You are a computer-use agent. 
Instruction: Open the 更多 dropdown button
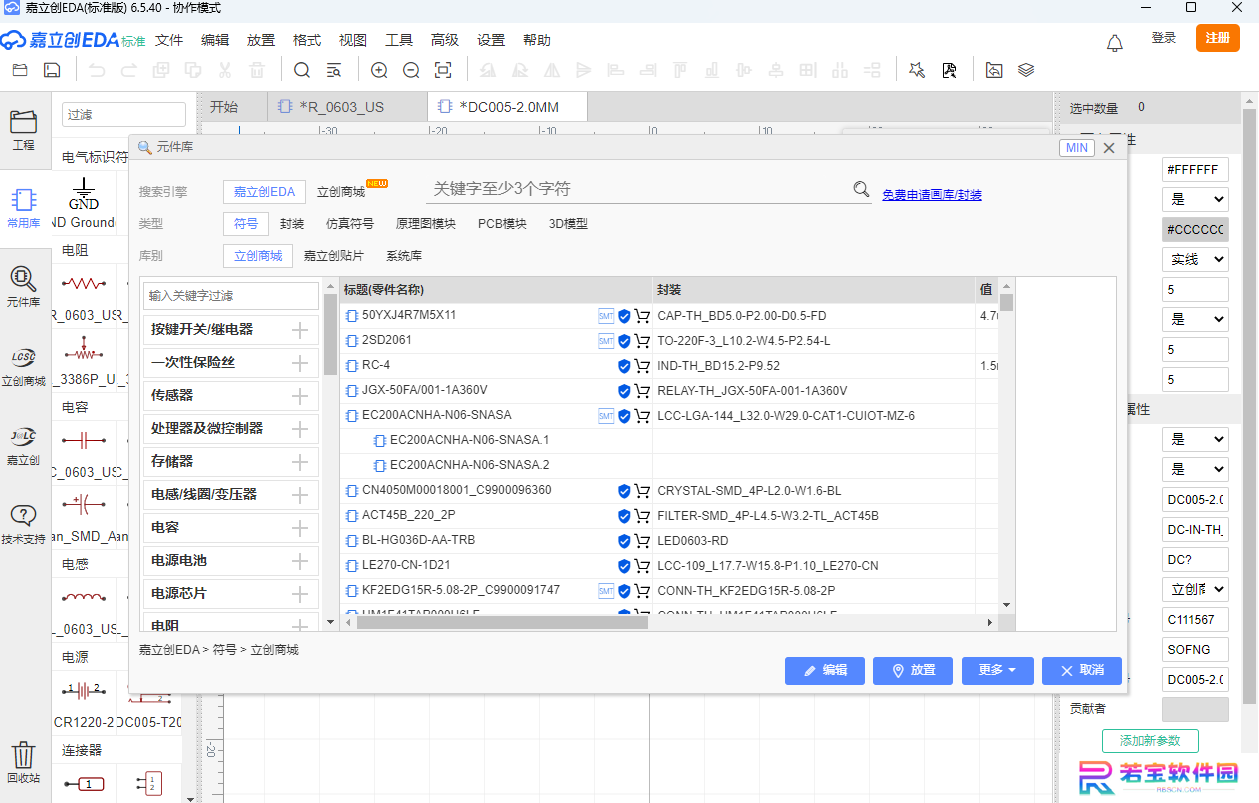pyautogui.click(x=997, y=670)
